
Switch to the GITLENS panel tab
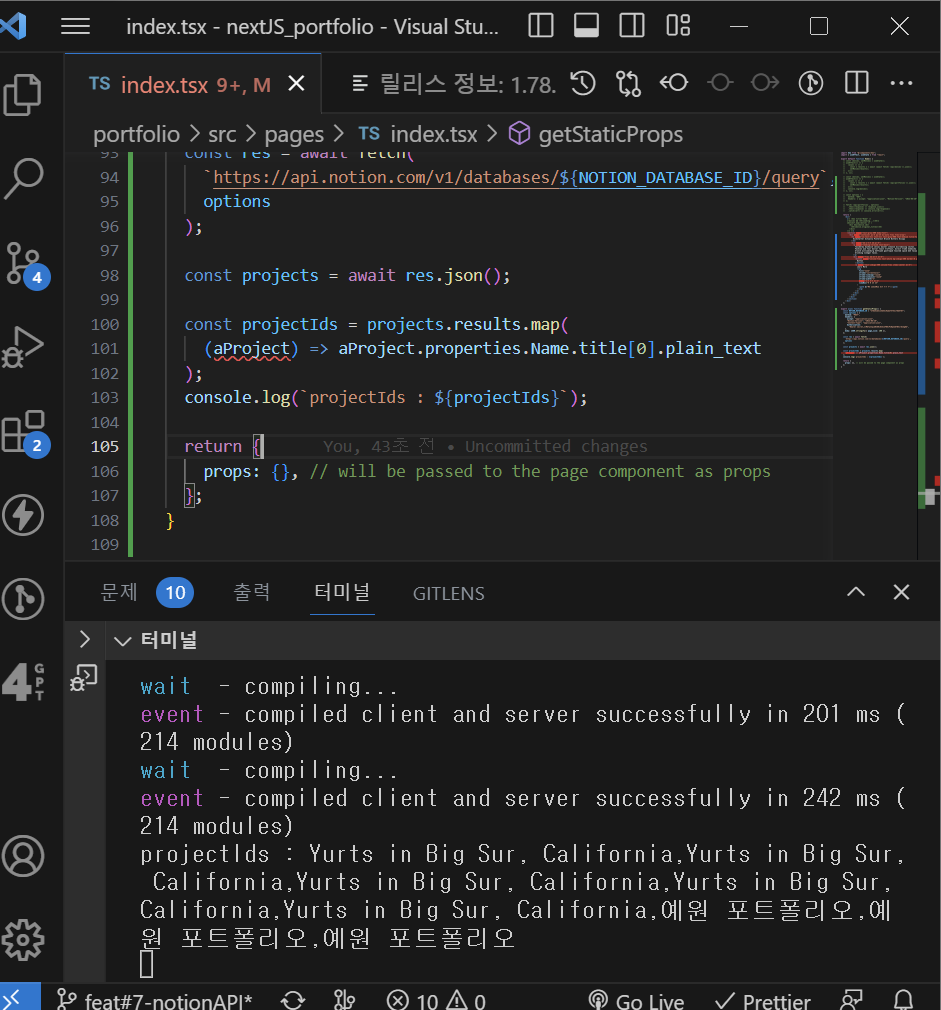448,593
